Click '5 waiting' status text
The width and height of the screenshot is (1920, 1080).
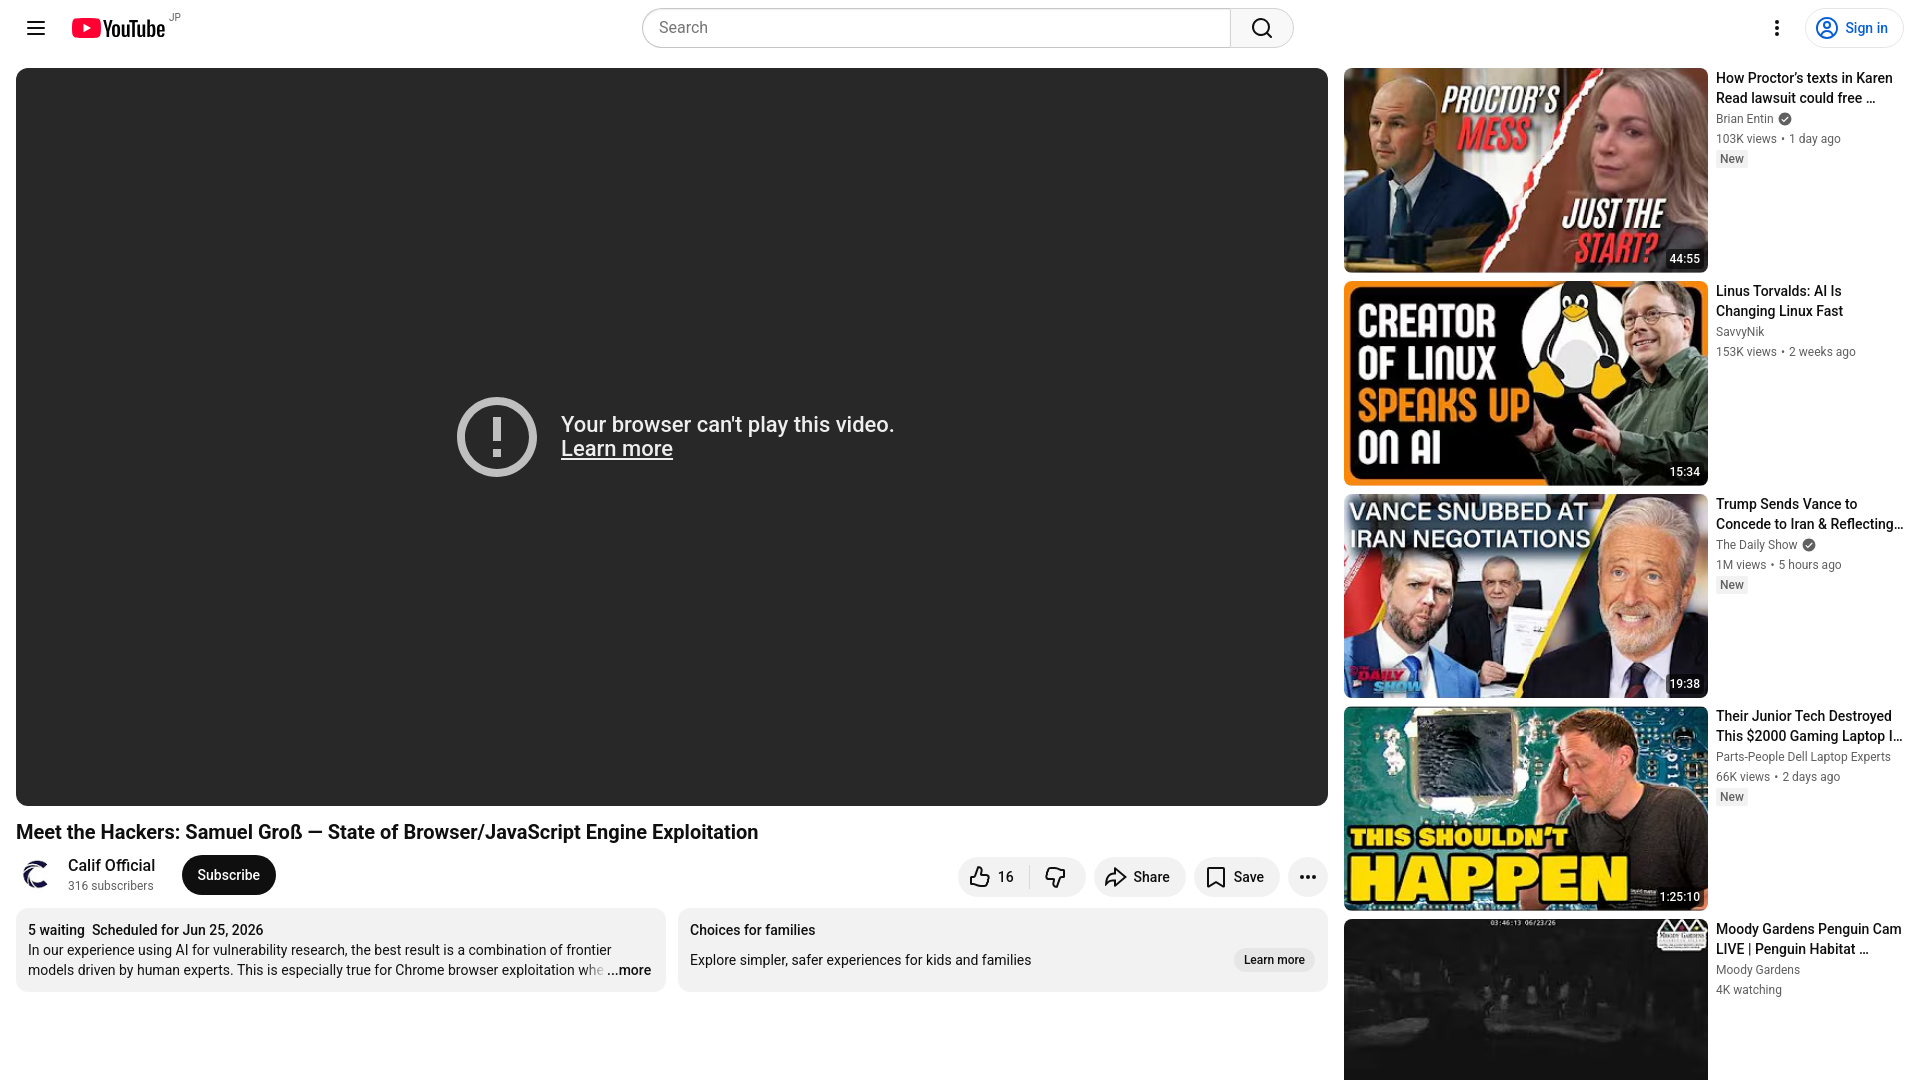tap(56, 930)
